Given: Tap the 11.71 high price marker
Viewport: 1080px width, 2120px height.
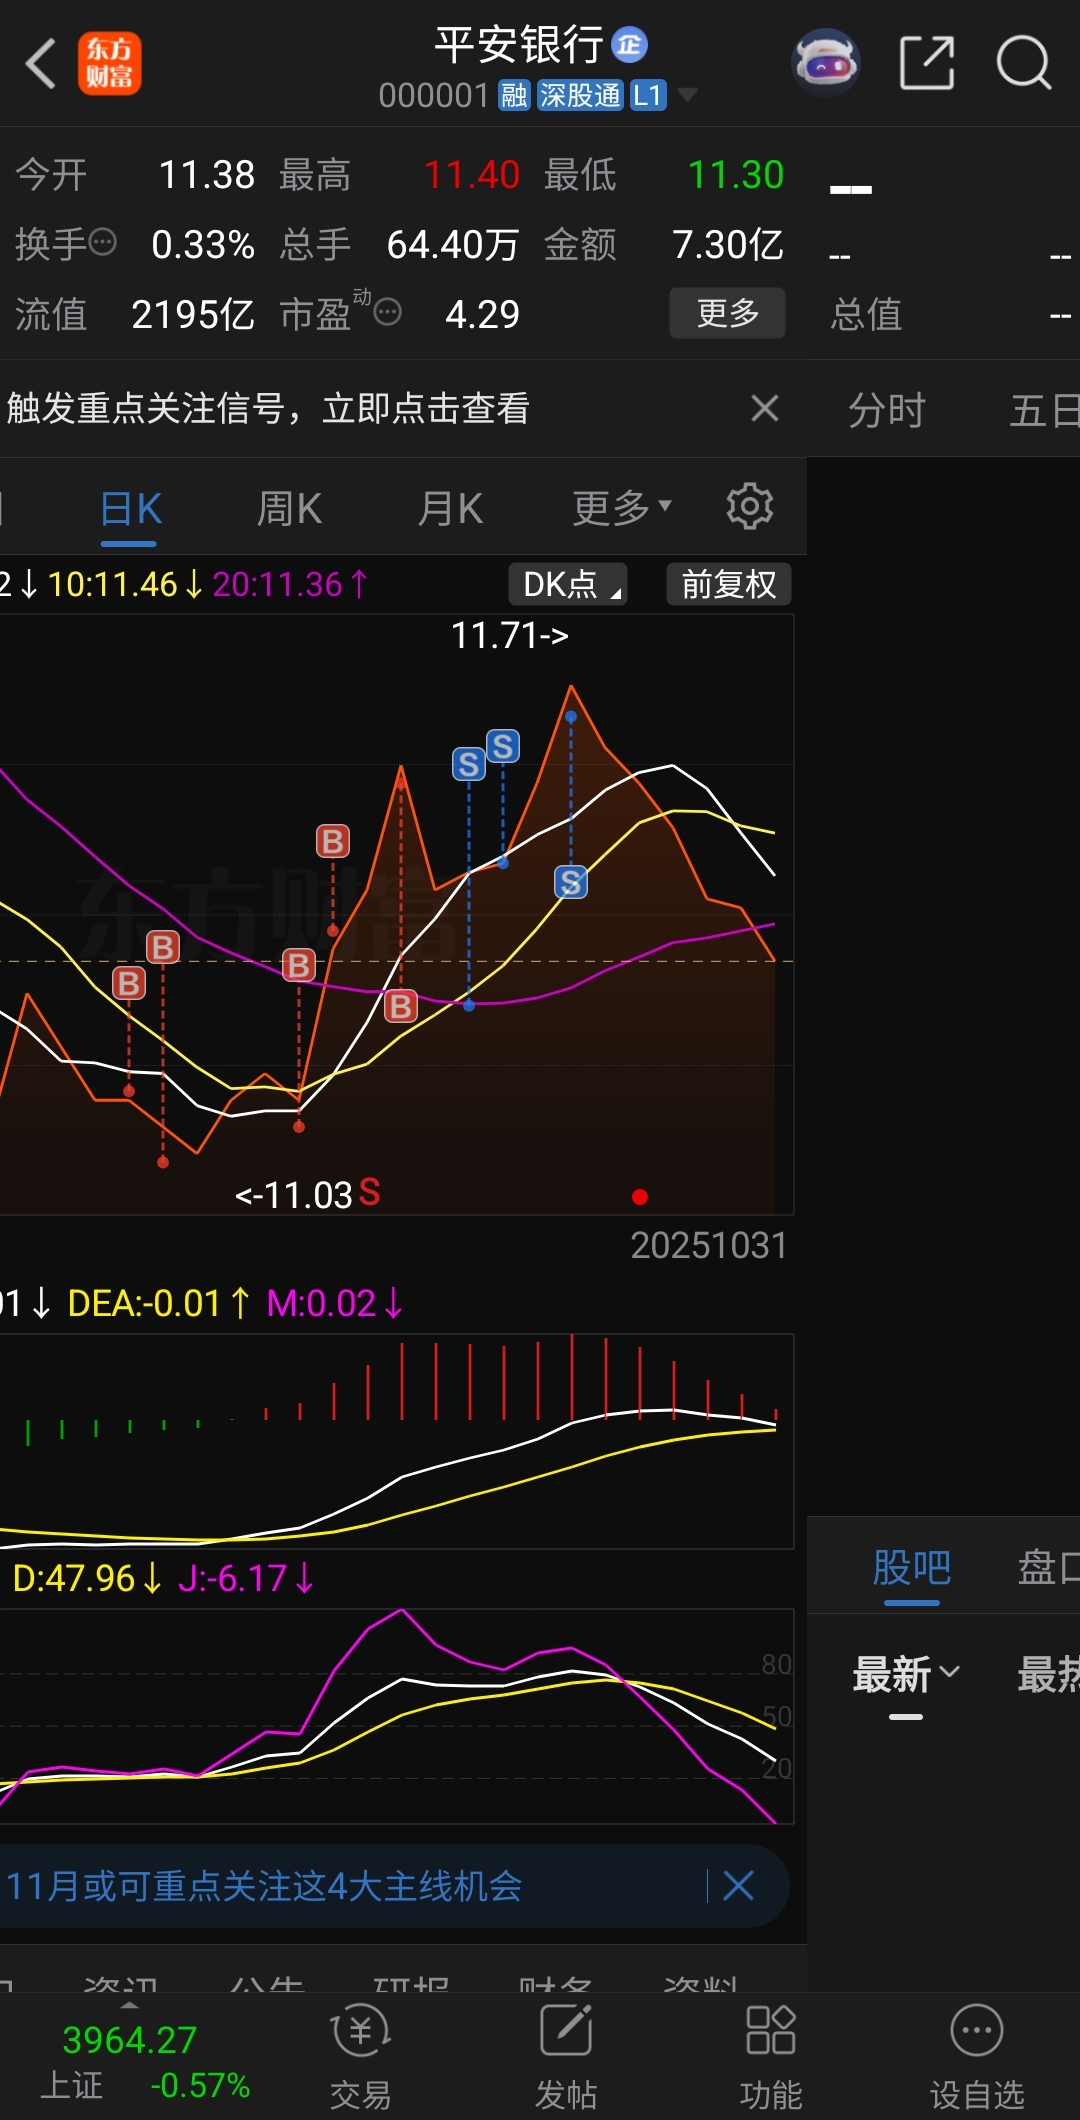Looking at the screenshot, I should 509,635.
